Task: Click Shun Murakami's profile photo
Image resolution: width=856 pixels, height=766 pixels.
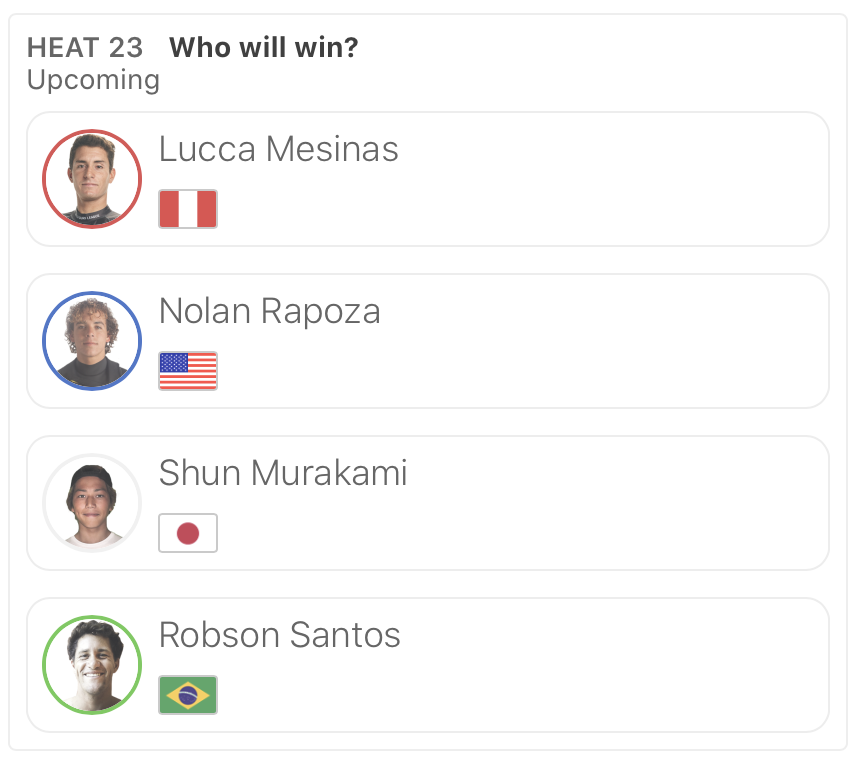Action: tap(92, 503)
